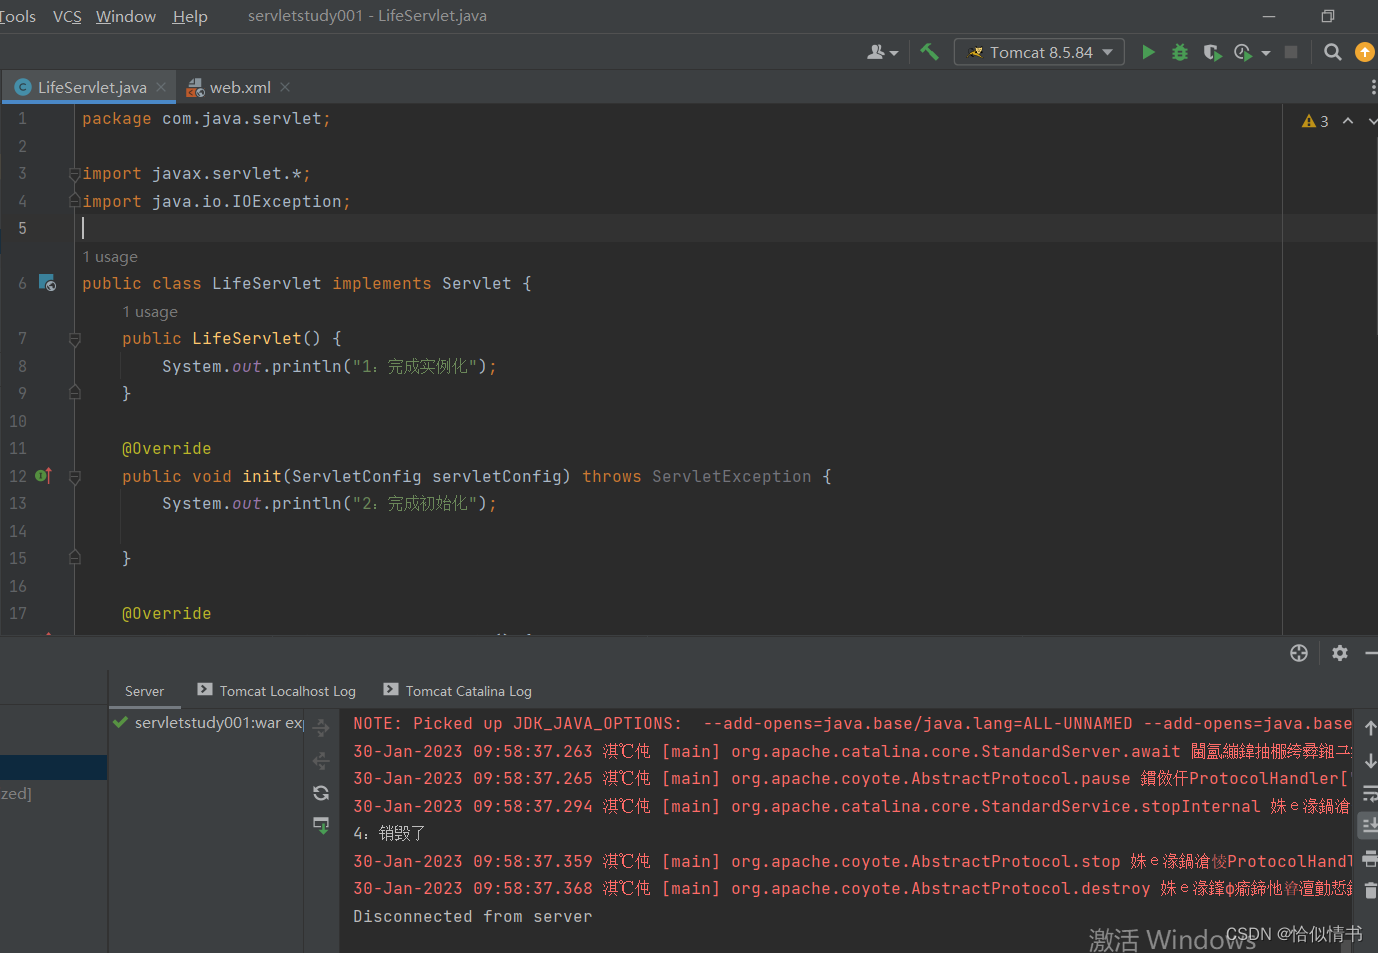Click the crosshair locate icon in Services panel
1378x953 pixels.
(1299, 653)
